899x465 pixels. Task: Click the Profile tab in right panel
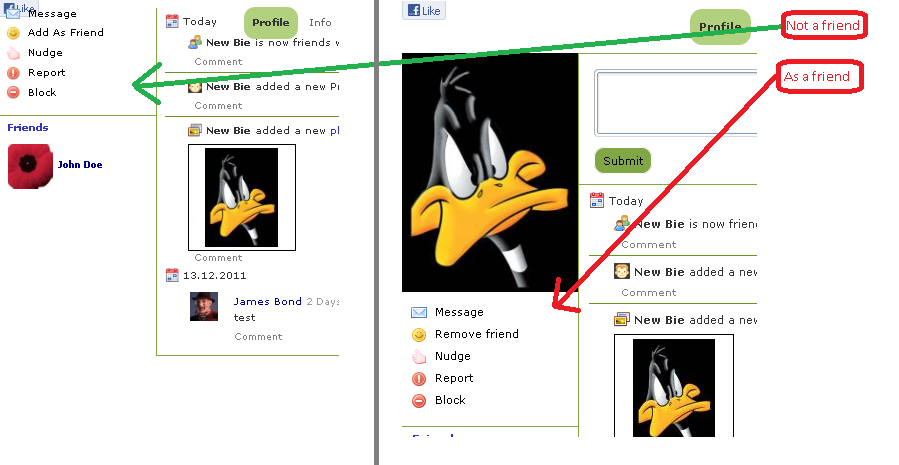click(720, 26)
